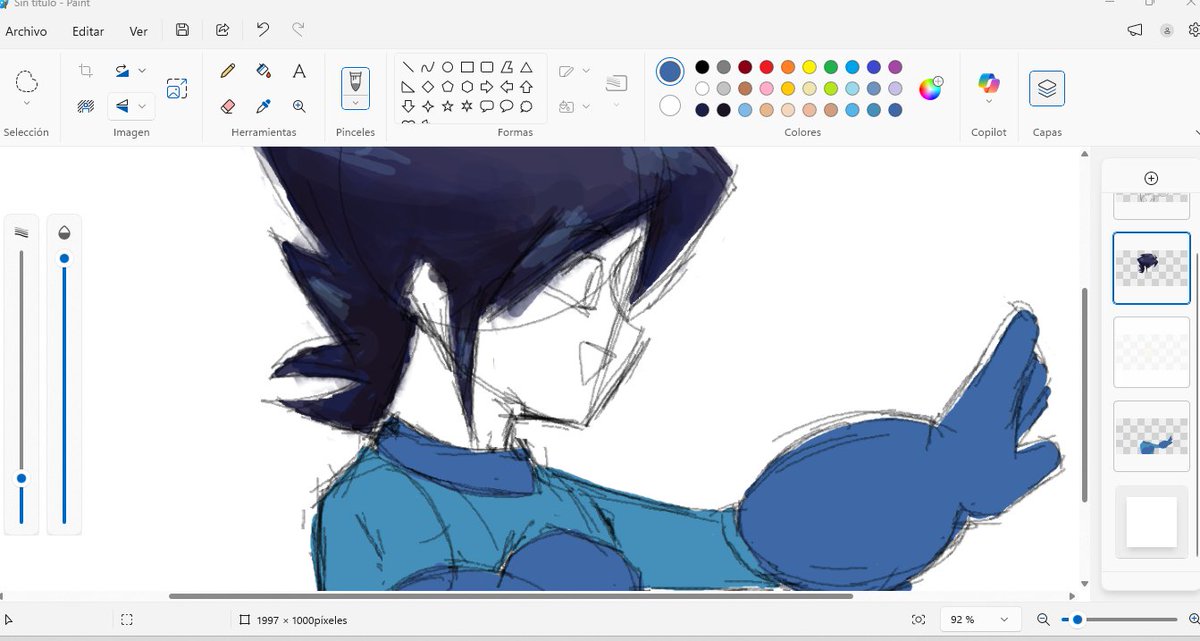
Task: Click the horizontal canvas scrollbar
Action: point(511,596)
